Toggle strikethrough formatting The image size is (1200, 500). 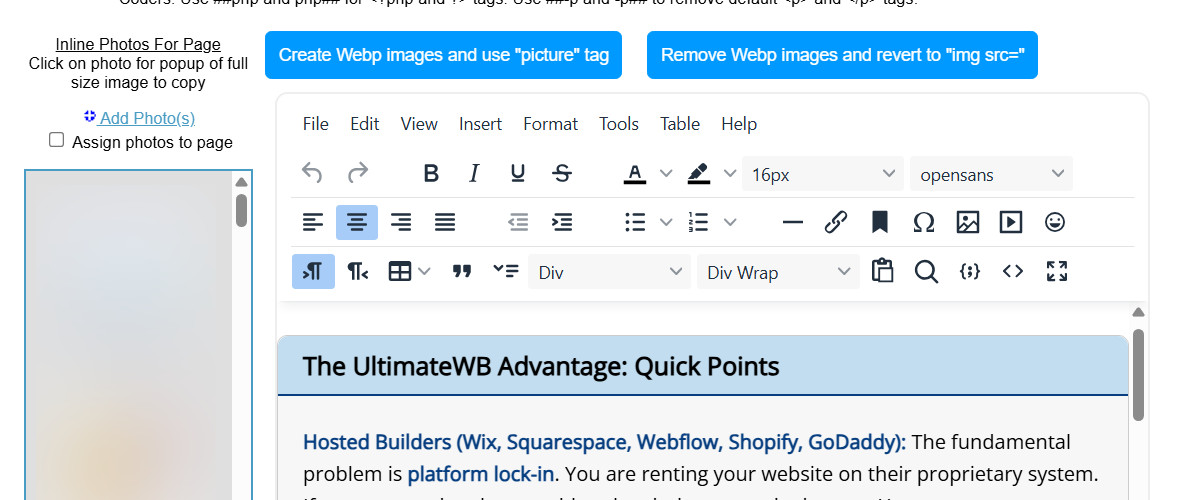tap(562, 174)
